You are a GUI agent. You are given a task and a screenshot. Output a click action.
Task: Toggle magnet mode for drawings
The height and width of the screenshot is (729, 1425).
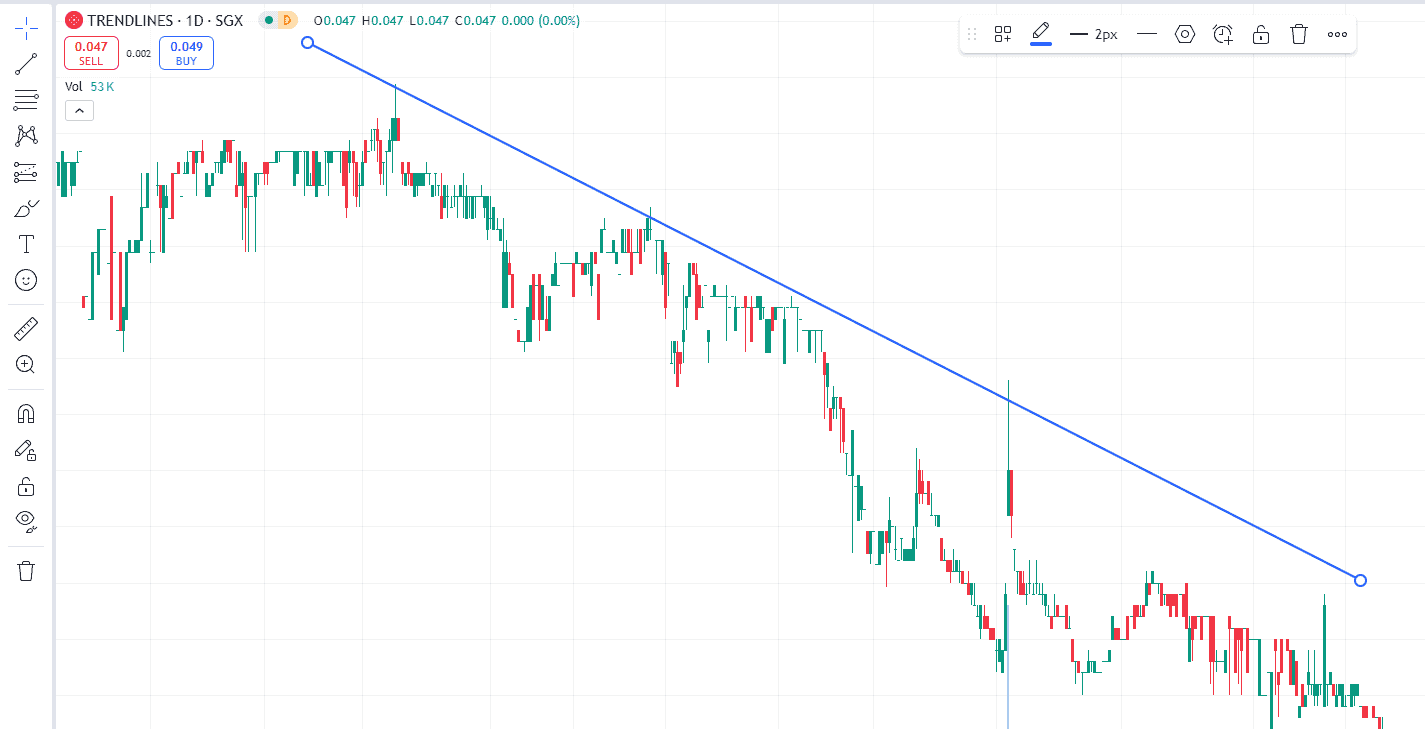26,414
